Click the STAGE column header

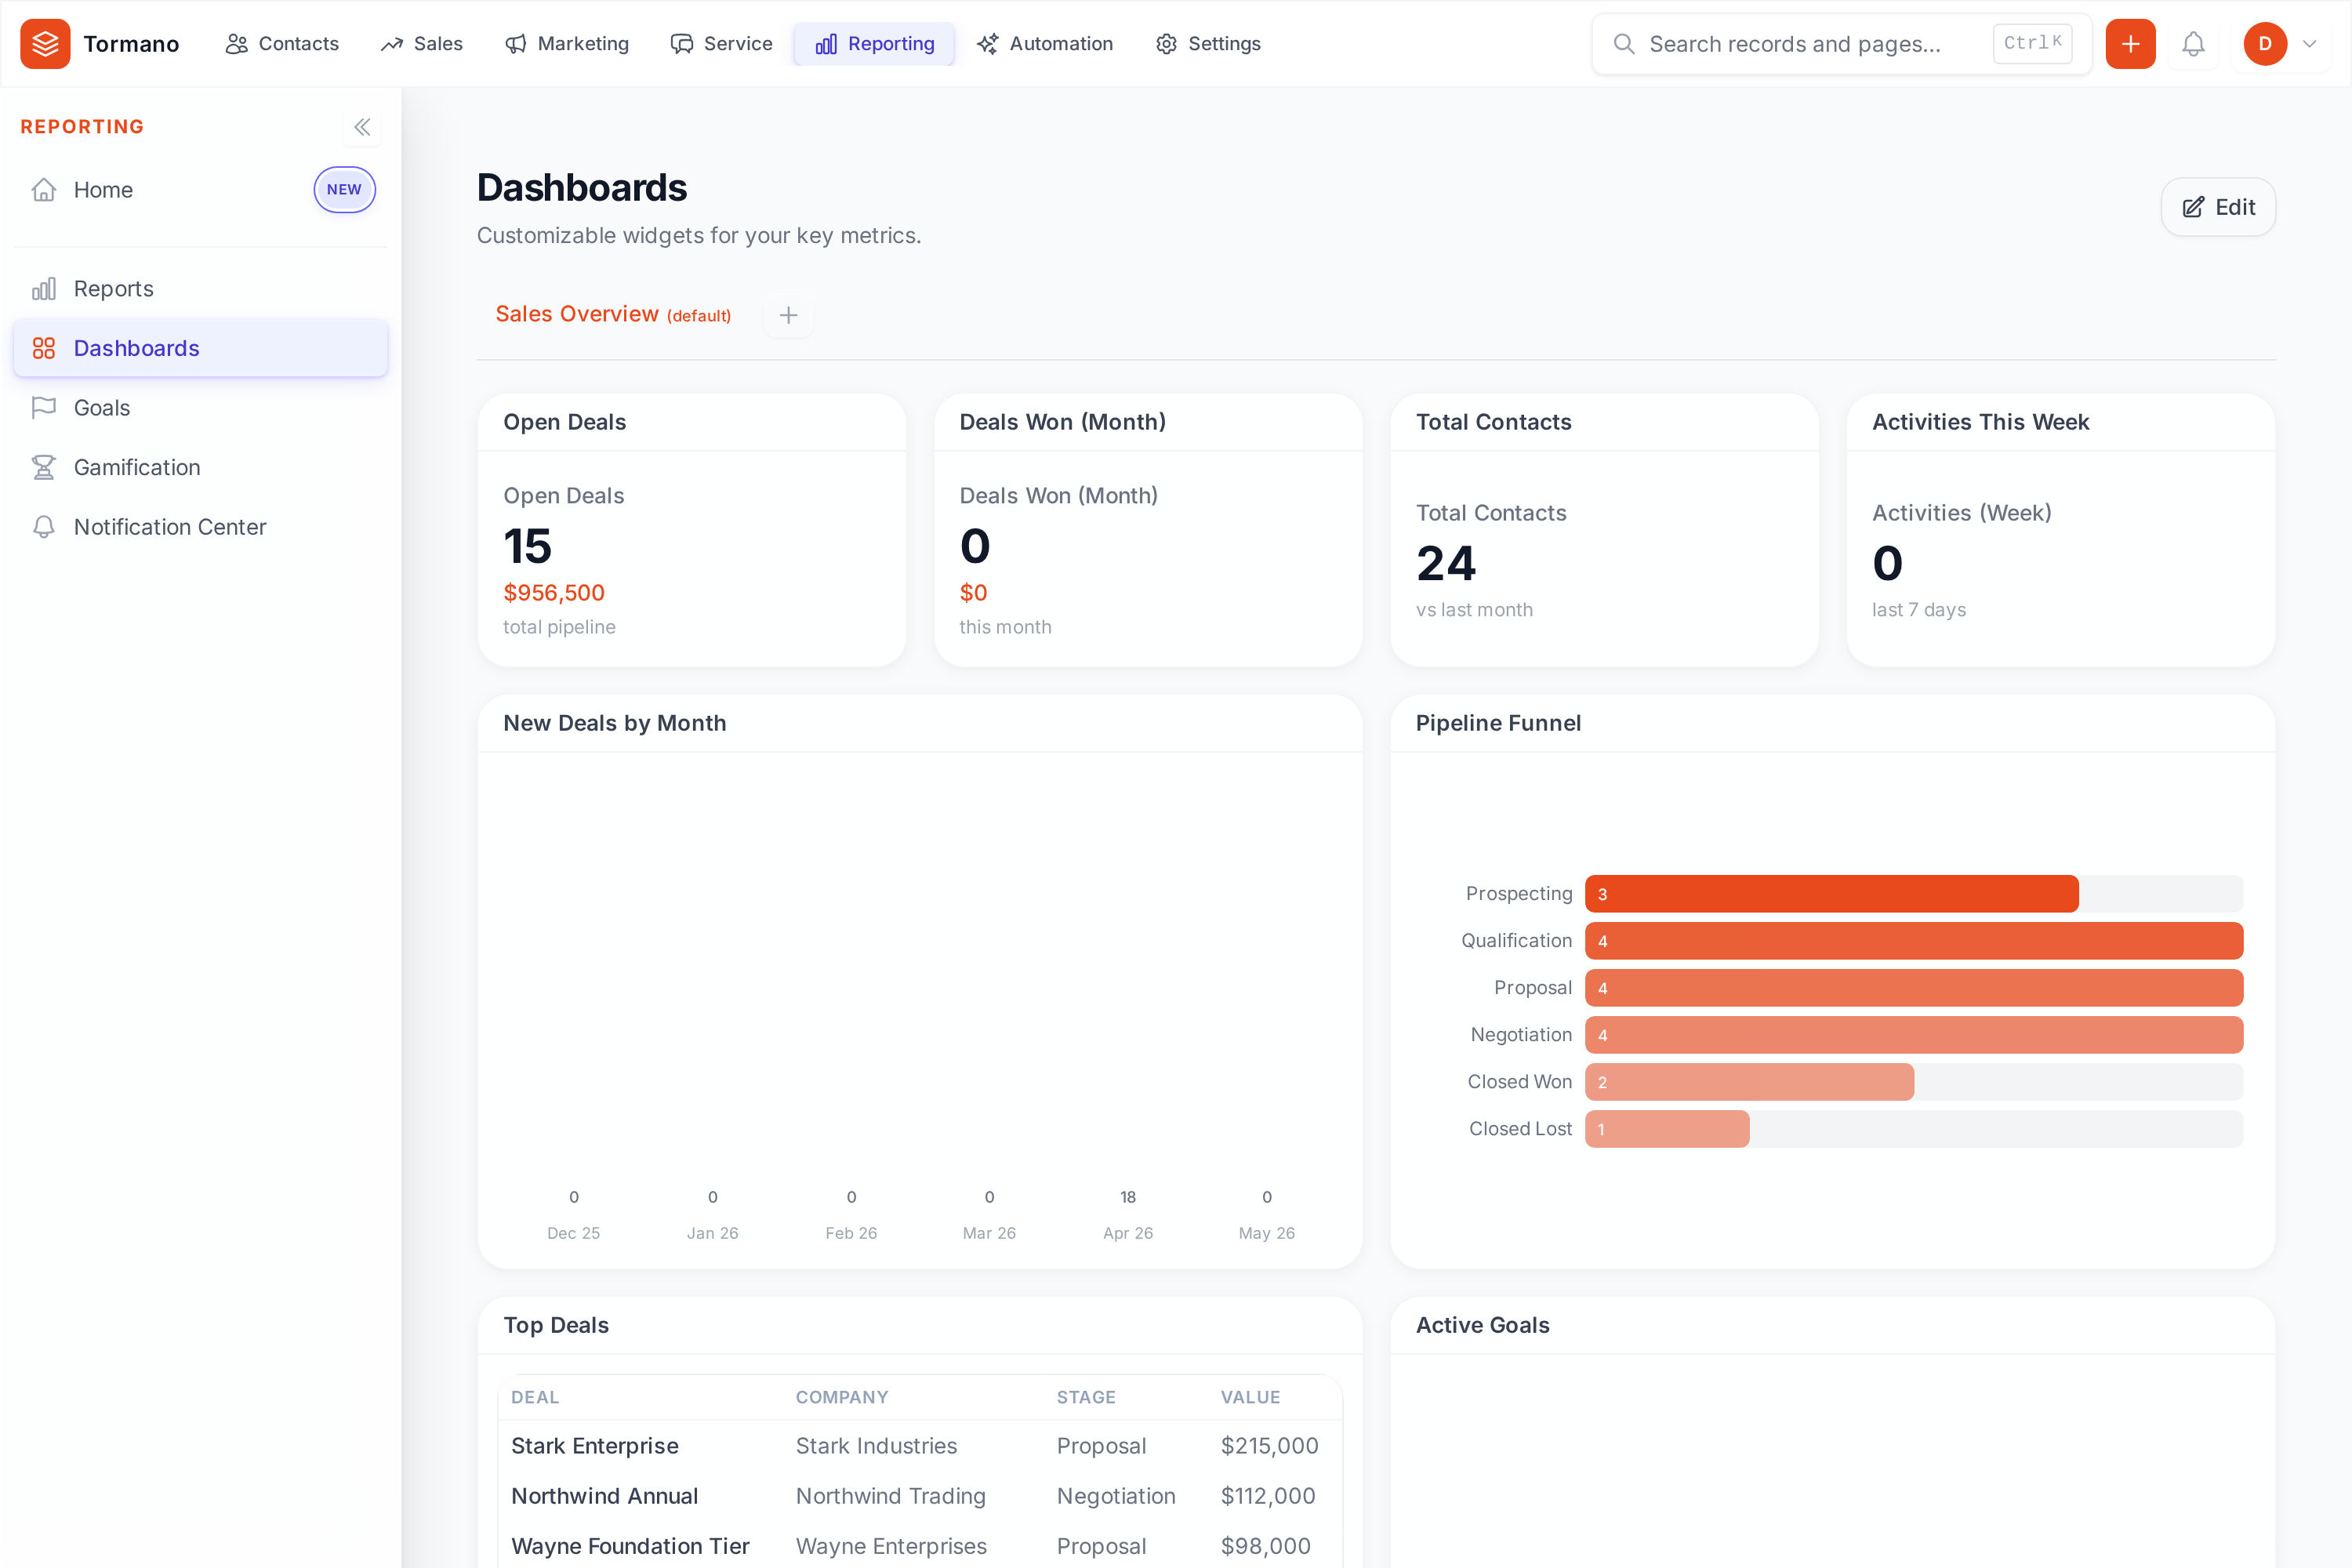pyautogui.click(x=1086, y=1397)
